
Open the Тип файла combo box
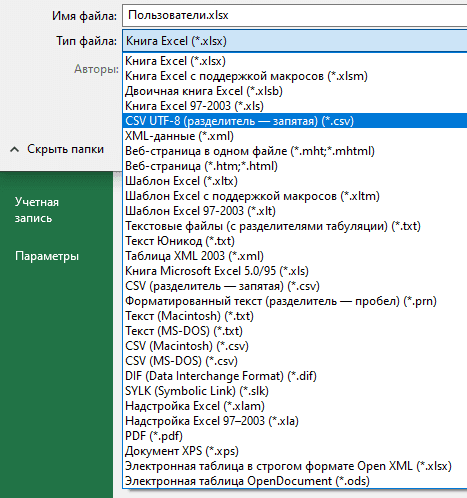(295, 41)
